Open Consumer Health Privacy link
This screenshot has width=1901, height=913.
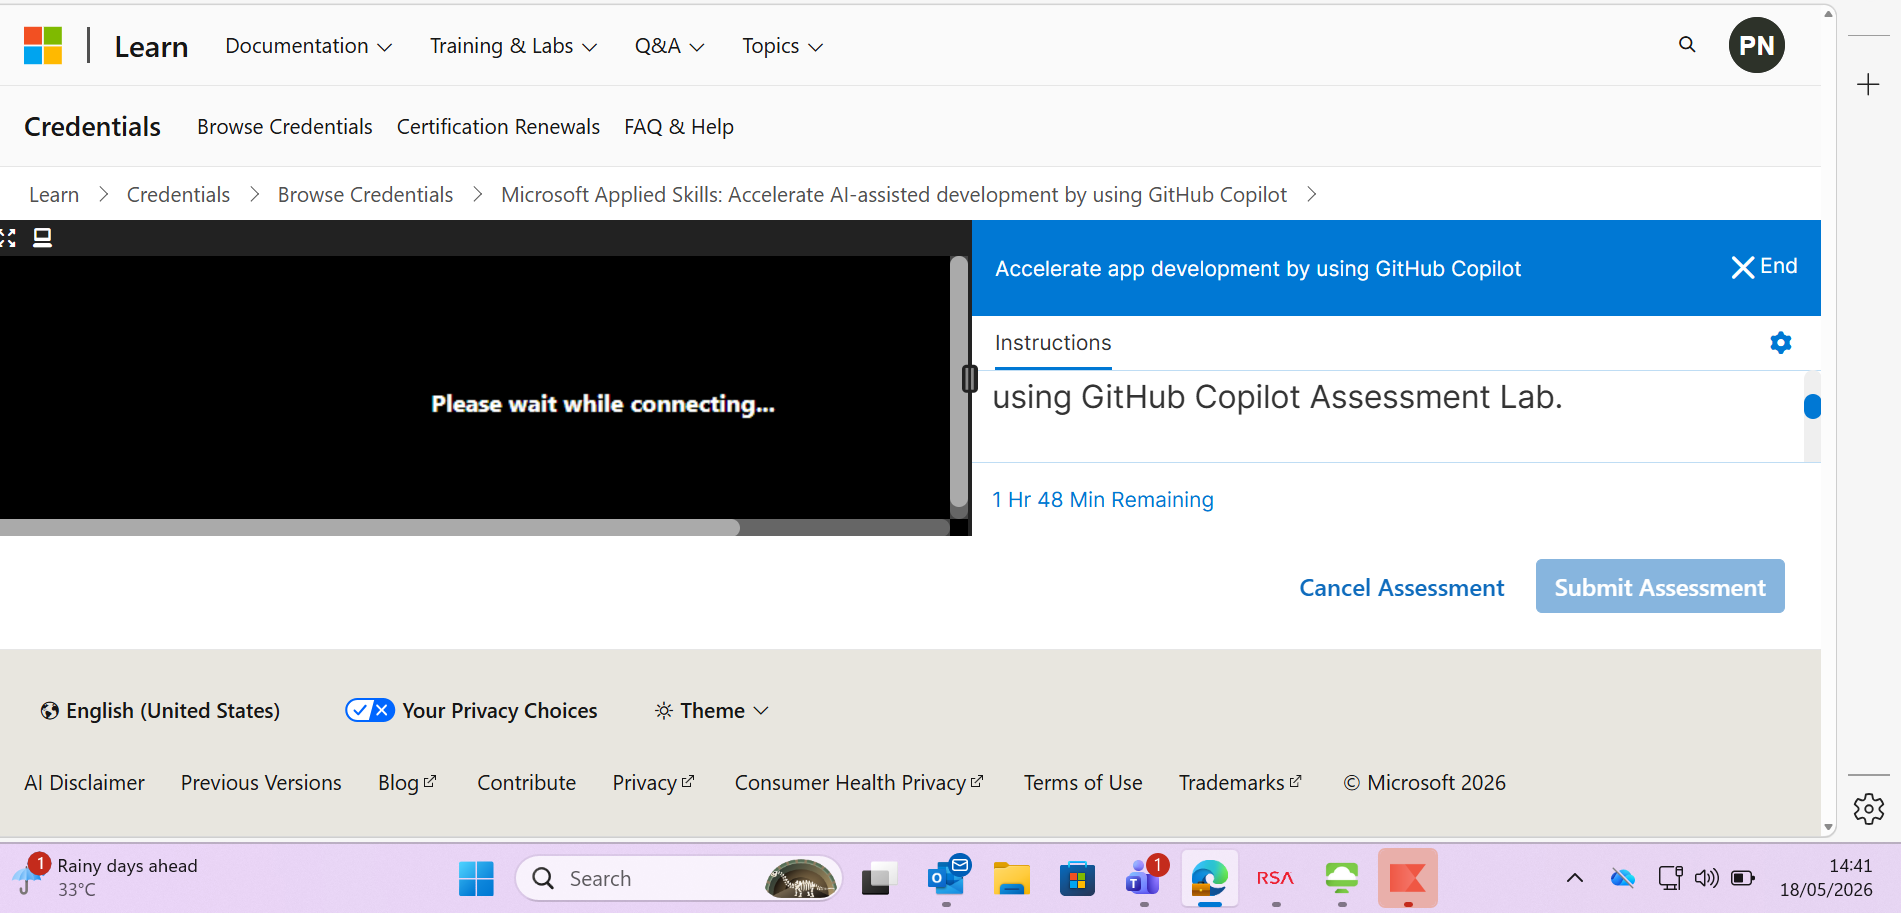pos(859,783)
